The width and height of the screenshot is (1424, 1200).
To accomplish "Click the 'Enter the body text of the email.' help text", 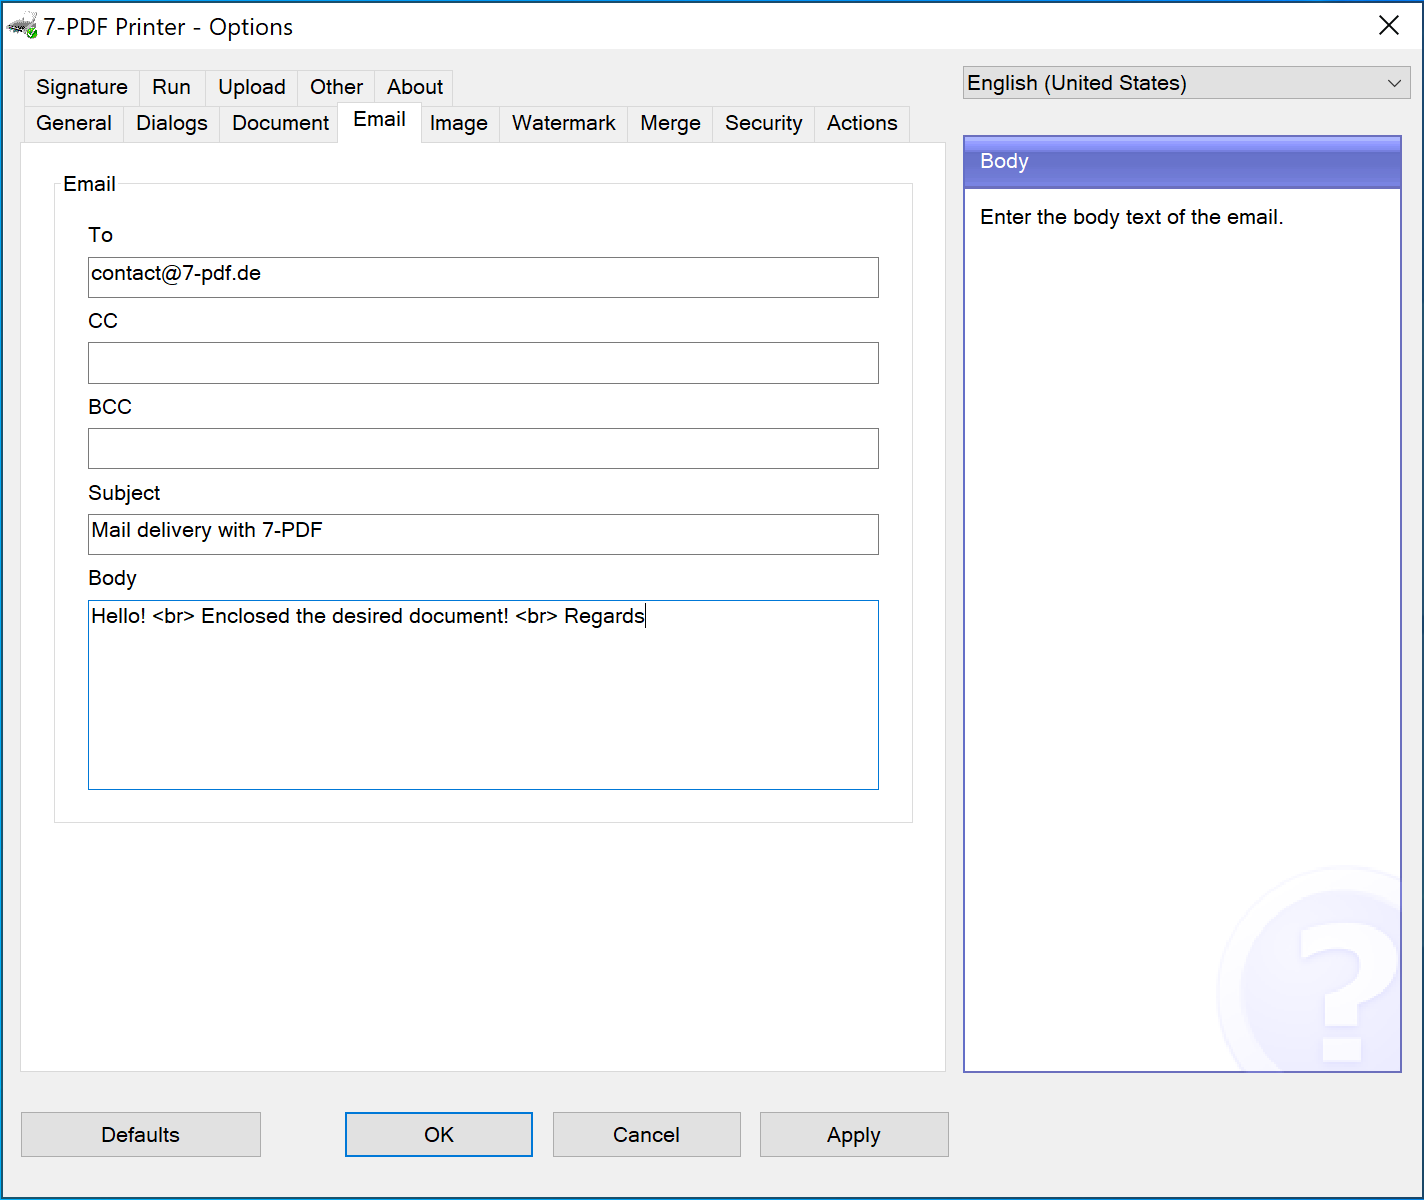I will pyautogui.click(x=1131, y=217).
